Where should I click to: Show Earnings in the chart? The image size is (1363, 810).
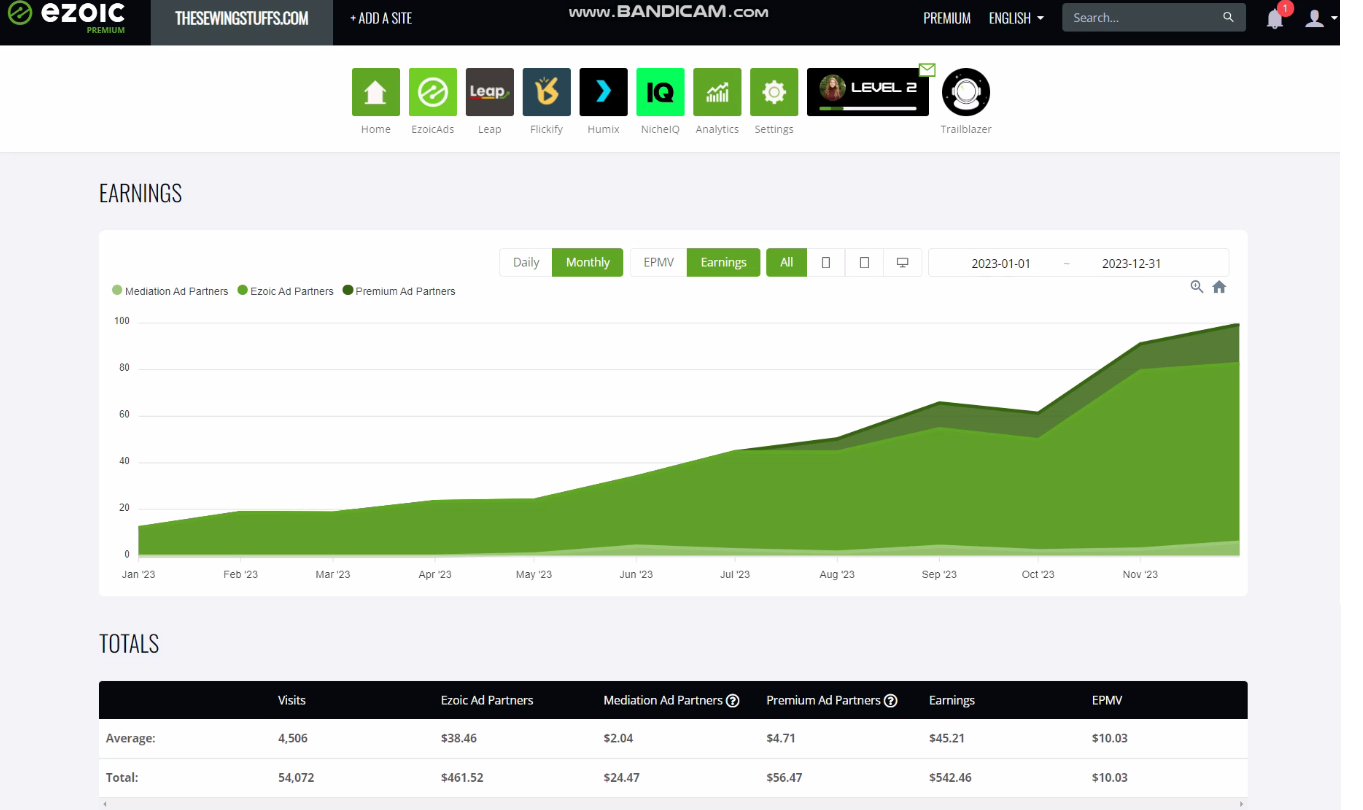click(723, 262)
